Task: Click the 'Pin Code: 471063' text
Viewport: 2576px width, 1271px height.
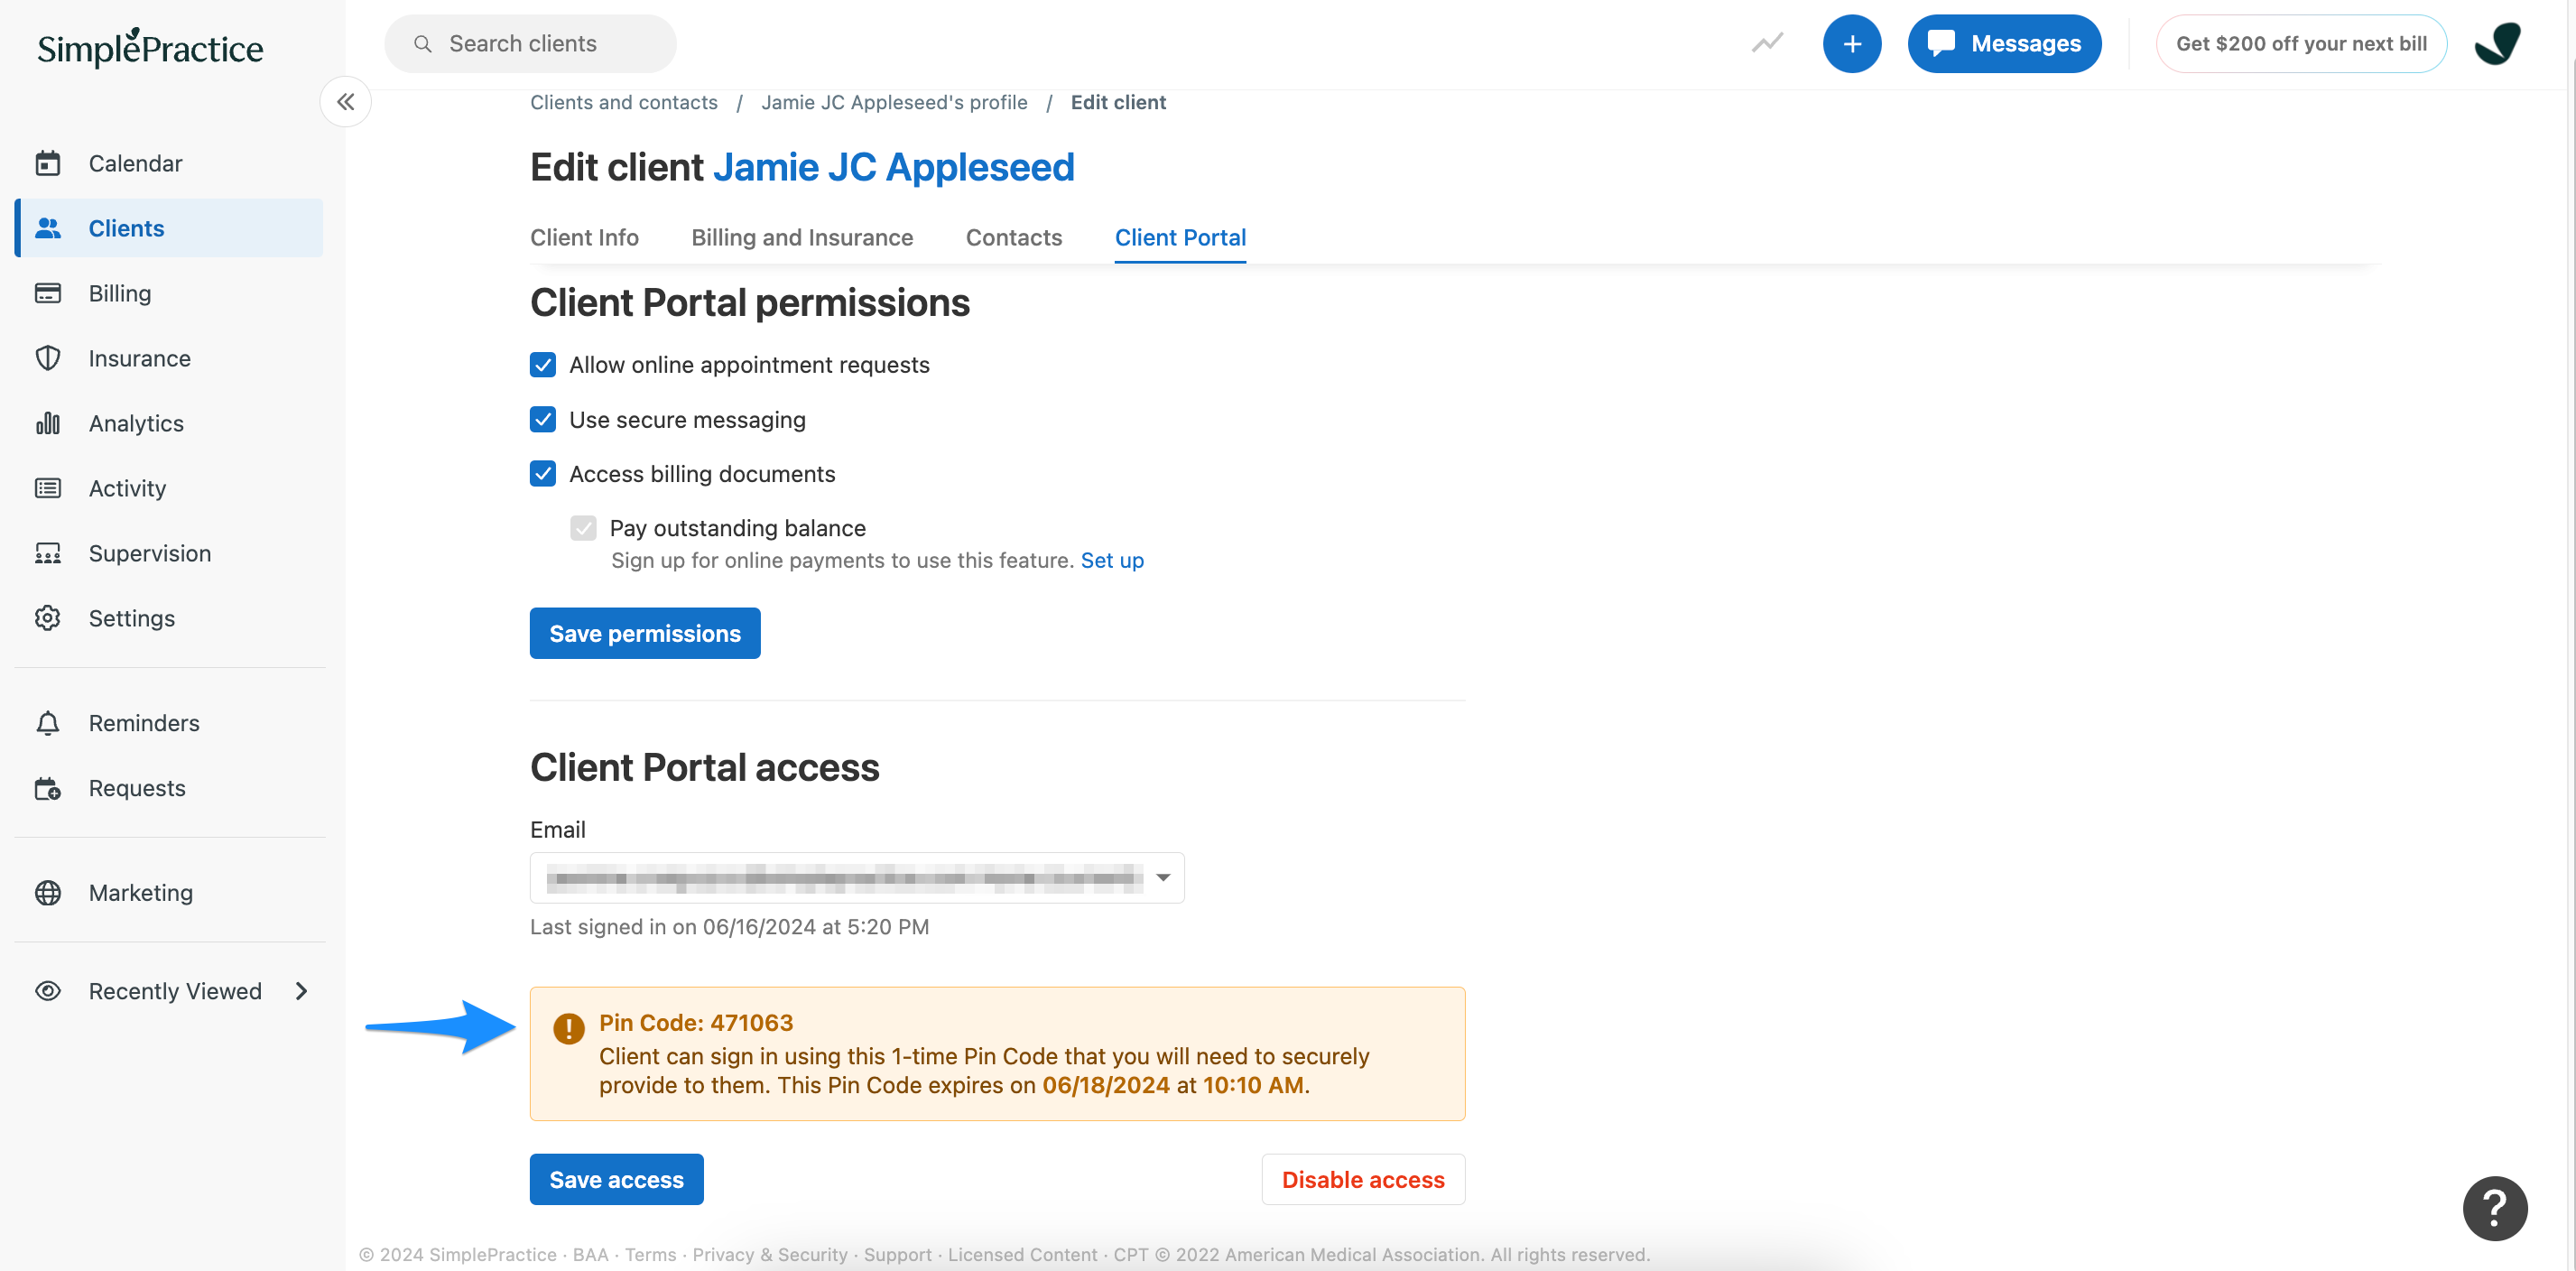Action: (x=696, y=1022)
